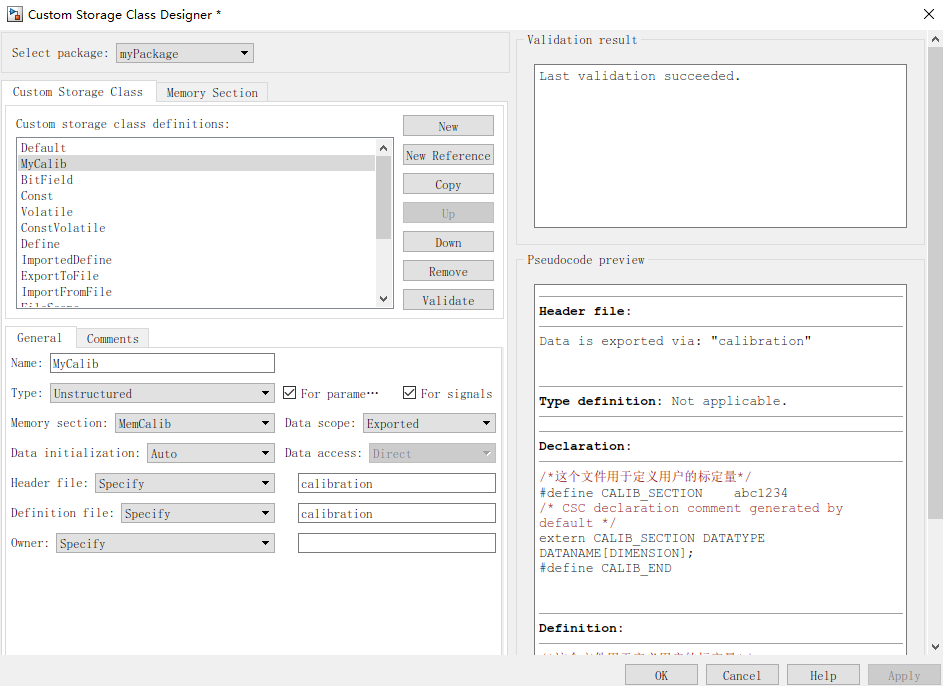Switch to the Memory Section tab

coord(212,93)
